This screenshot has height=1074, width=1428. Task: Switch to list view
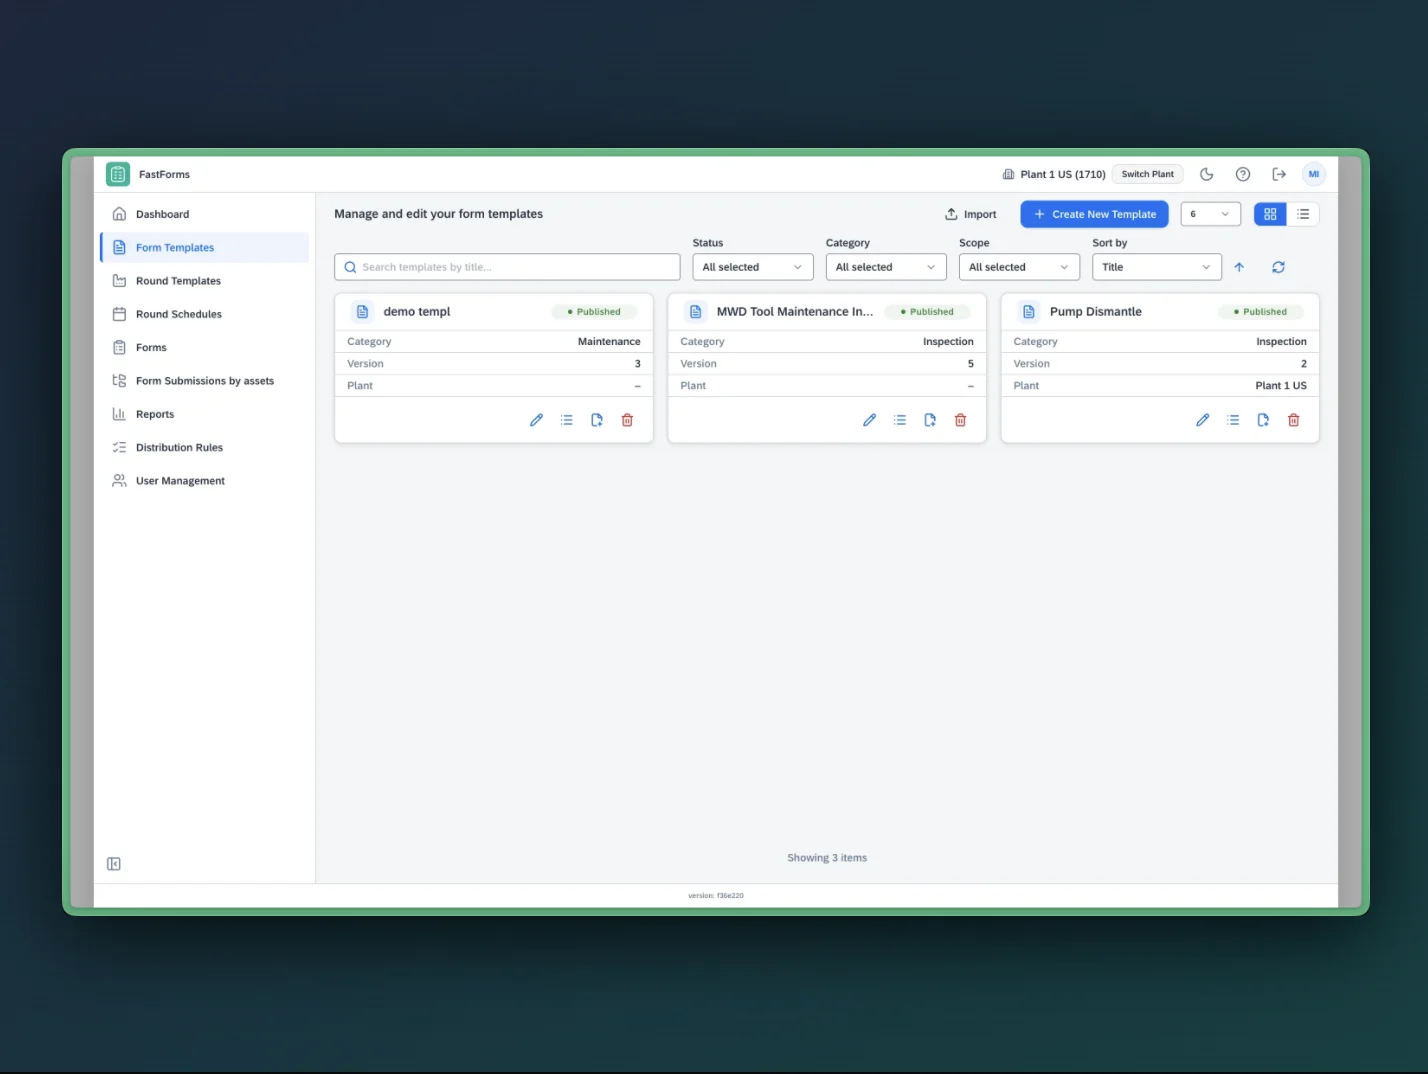pos(1303,214)
